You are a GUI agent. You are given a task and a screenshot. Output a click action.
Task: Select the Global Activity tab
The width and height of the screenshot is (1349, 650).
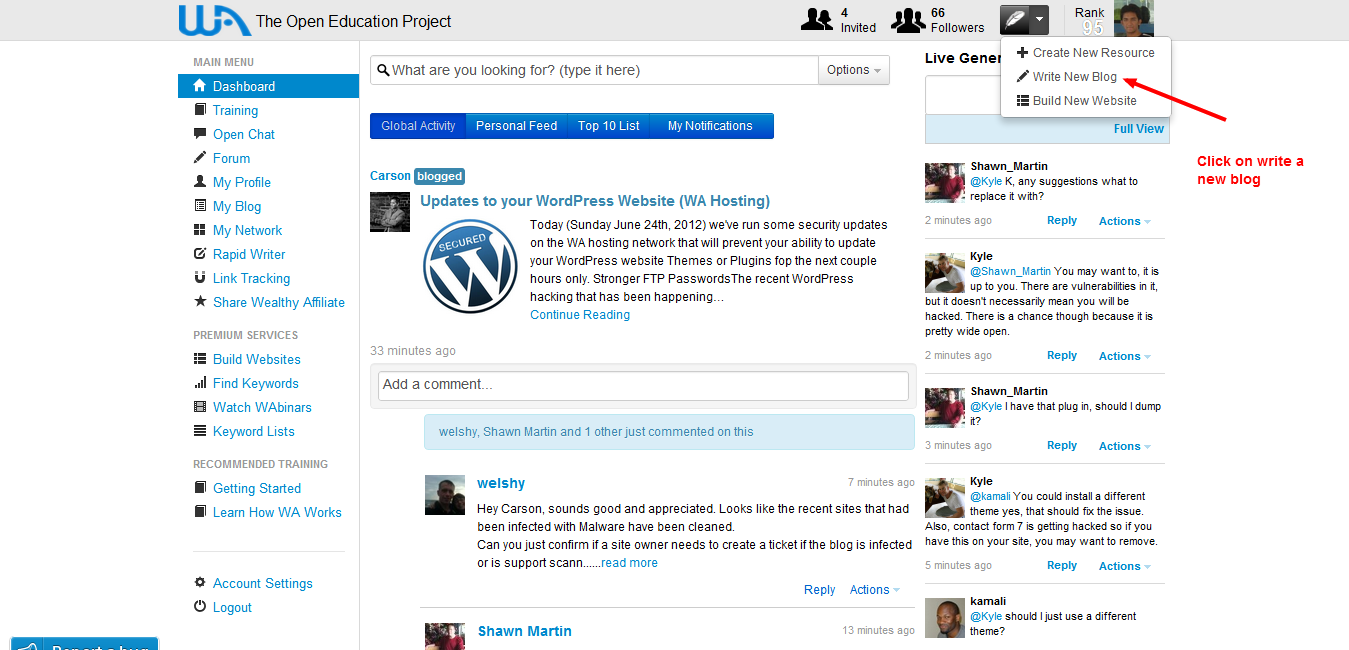click(418, 126)
